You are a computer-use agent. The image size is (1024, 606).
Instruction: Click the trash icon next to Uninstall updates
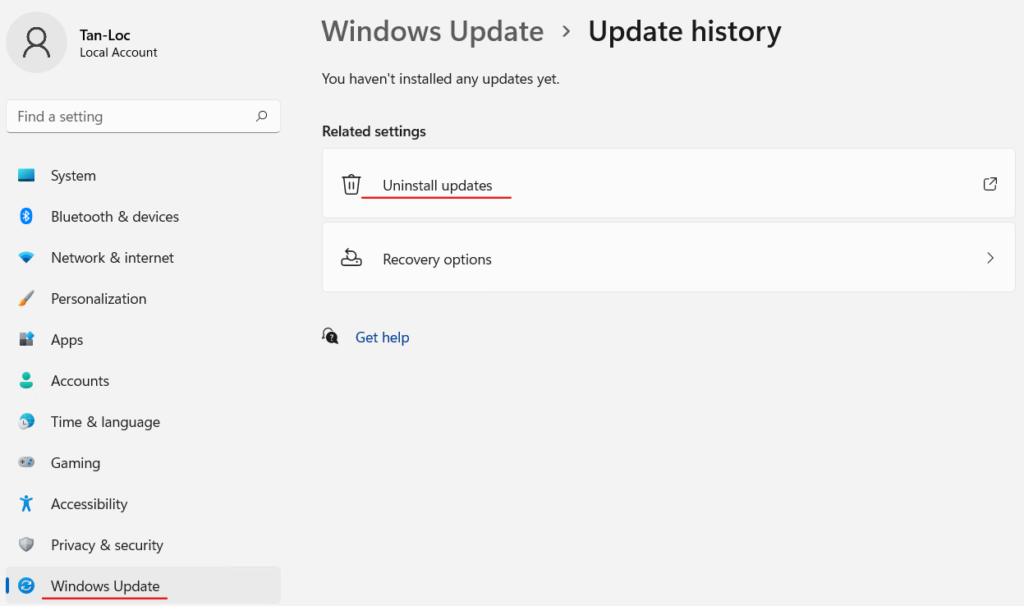coord(351,184)
